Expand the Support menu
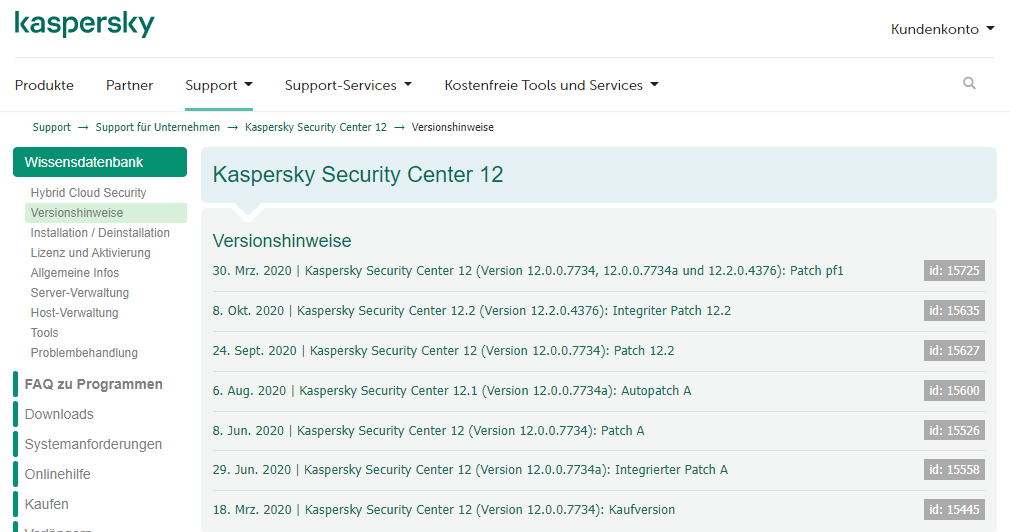Image resolution: width=1010 pixels, height=532 pixels. pos(218,85)
